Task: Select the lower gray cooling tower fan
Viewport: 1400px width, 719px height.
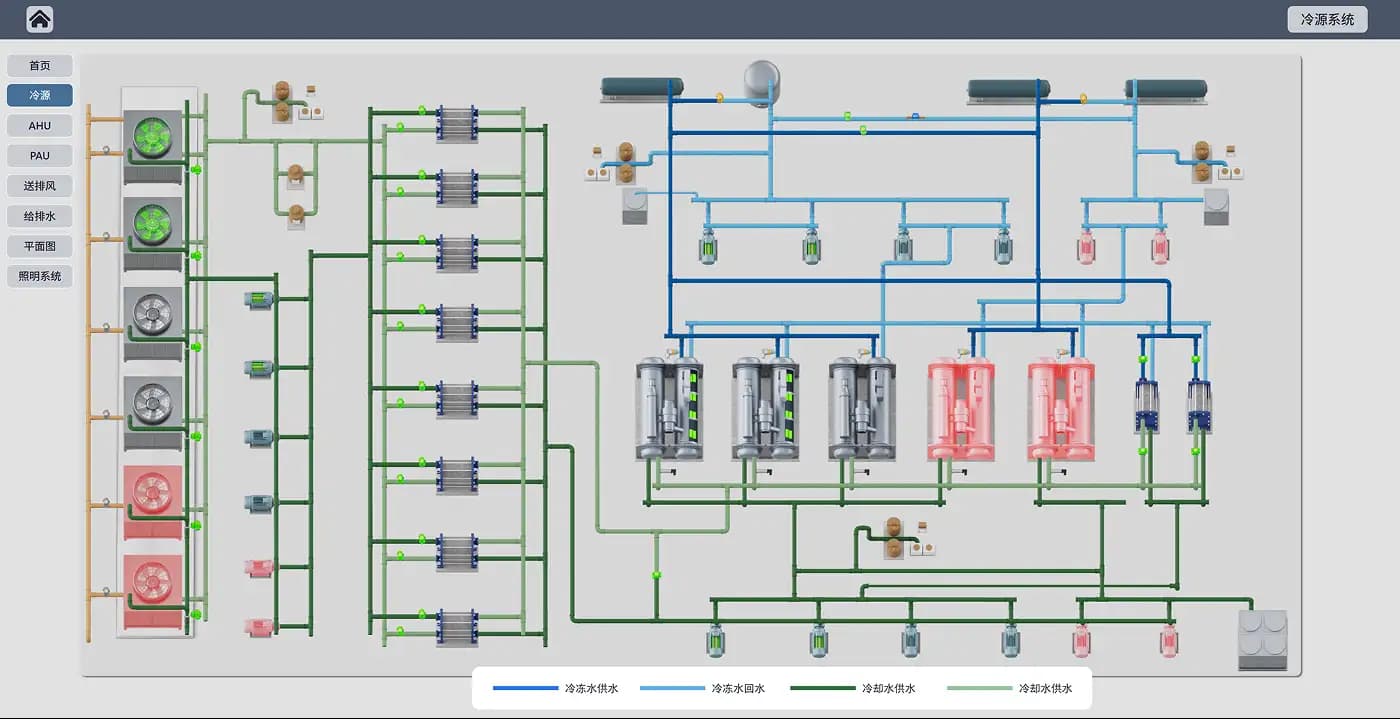Action: click(x=153, y=402)
